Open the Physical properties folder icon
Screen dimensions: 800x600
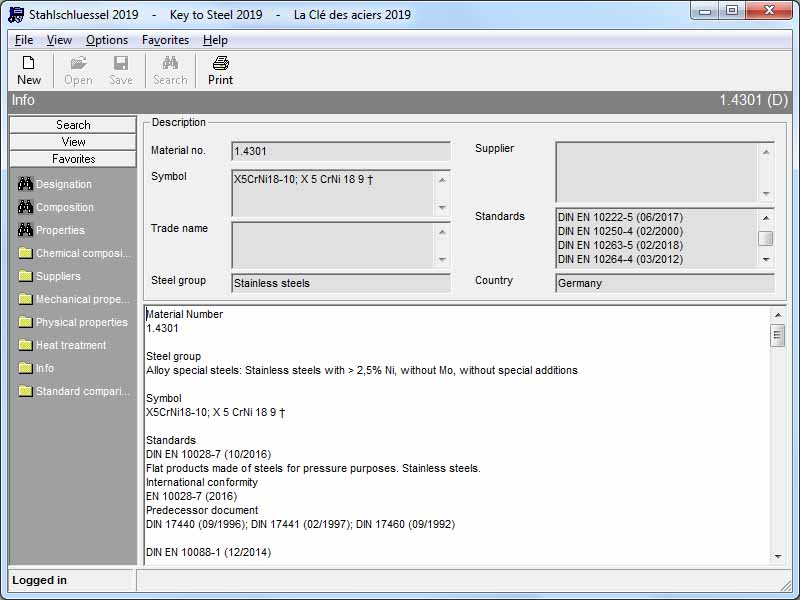(x=26, y=322)
